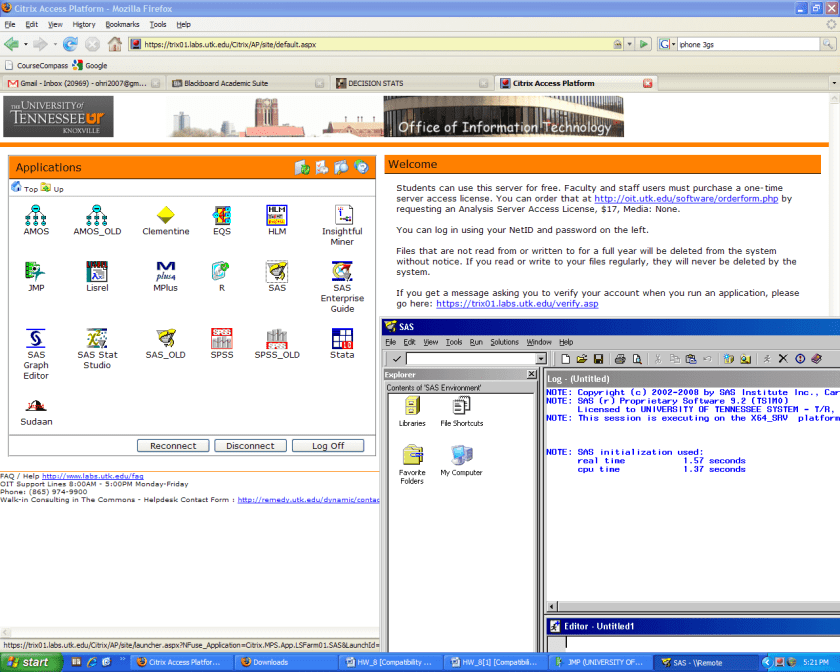The image size is (840, 672).
Task: Click the Print icon in SAS toolbar
Action: tap(620, 359)
